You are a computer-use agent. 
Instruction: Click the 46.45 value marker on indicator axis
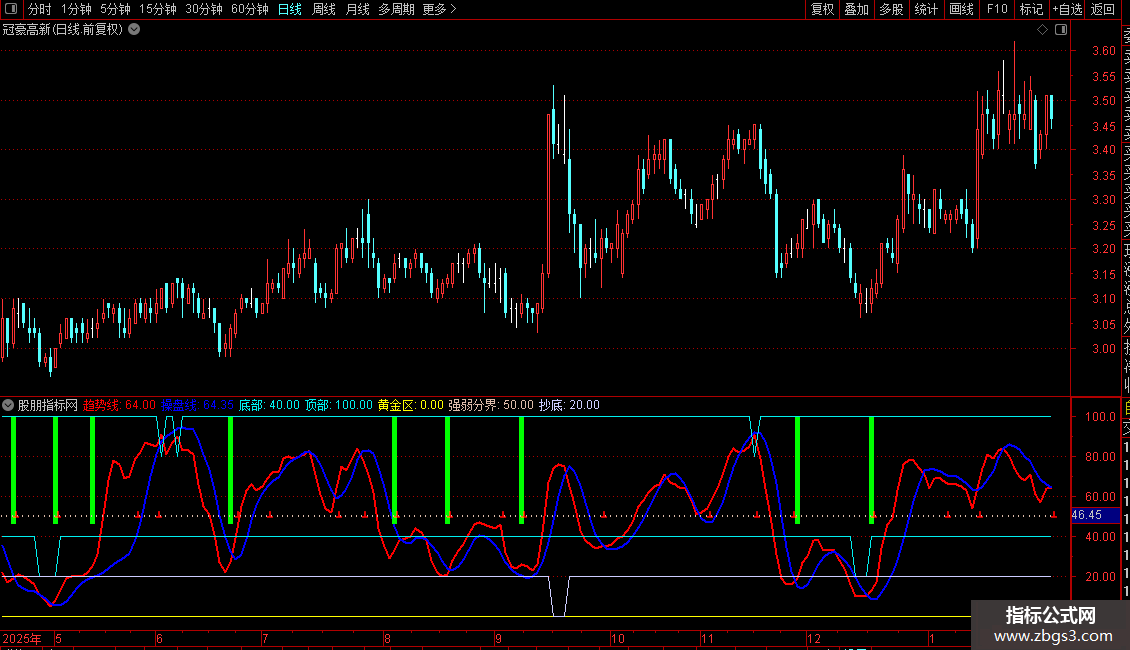(x=1086, y=515)
